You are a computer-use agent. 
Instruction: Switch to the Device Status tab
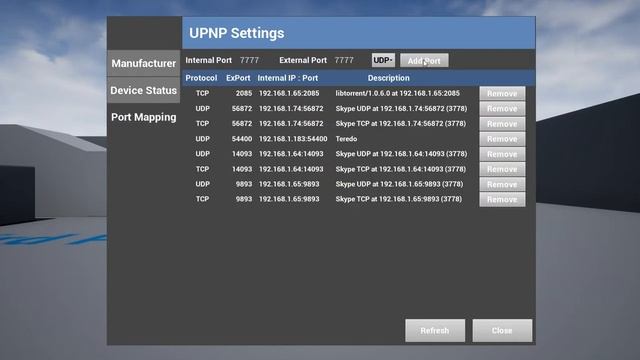pyautogui.click(x=144, y=90)
